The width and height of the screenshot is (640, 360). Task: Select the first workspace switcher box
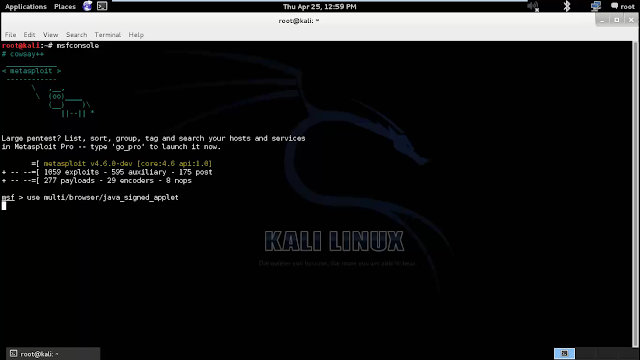tap(564, 353)
